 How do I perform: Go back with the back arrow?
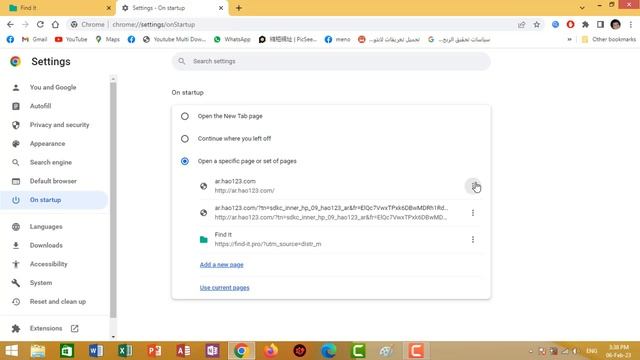(10, 24)
